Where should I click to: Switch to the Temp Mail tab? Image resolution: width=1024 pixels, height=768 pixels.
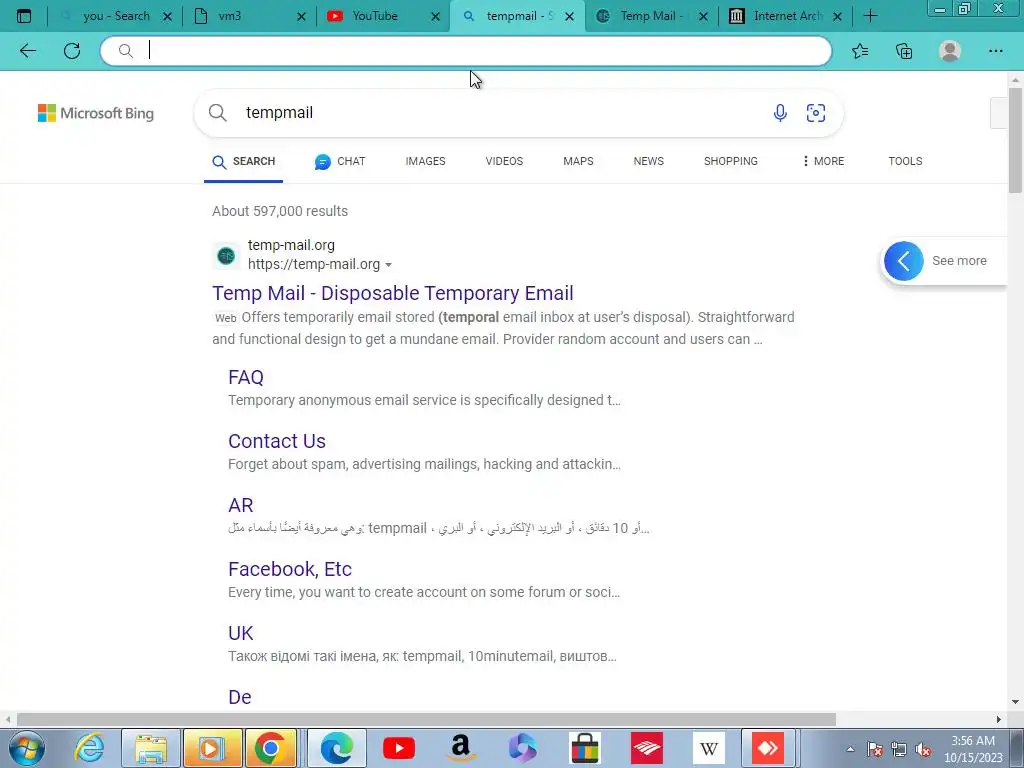[648, 16]
